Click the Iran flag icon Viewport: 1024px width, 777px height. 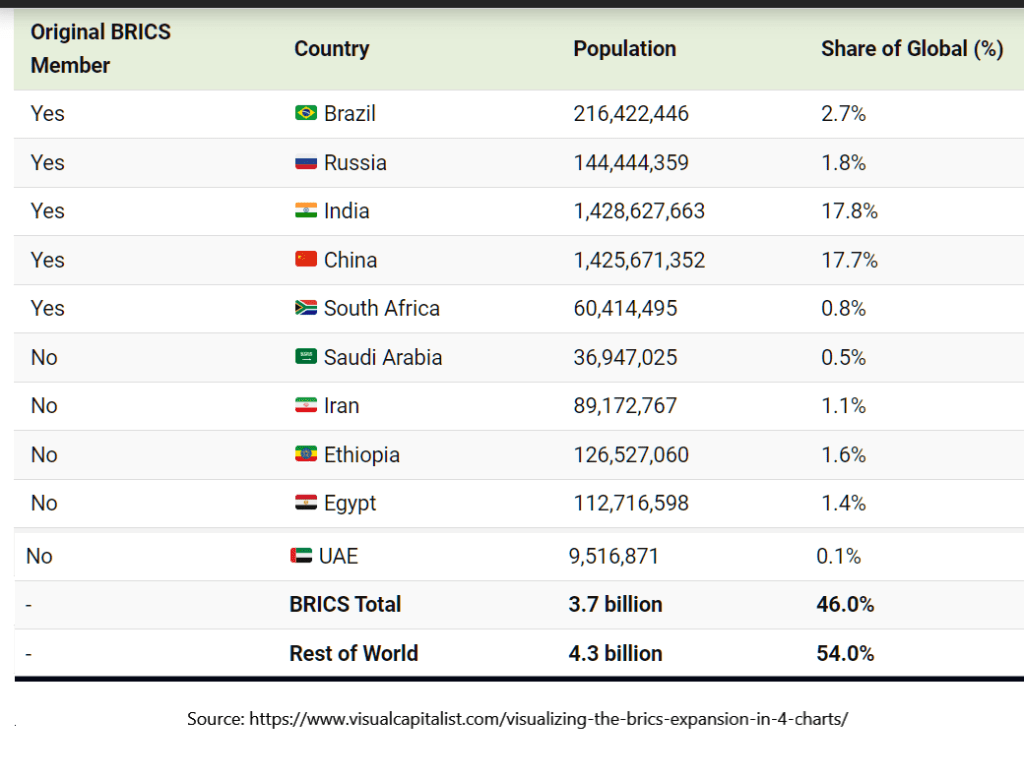click(306, 406)
